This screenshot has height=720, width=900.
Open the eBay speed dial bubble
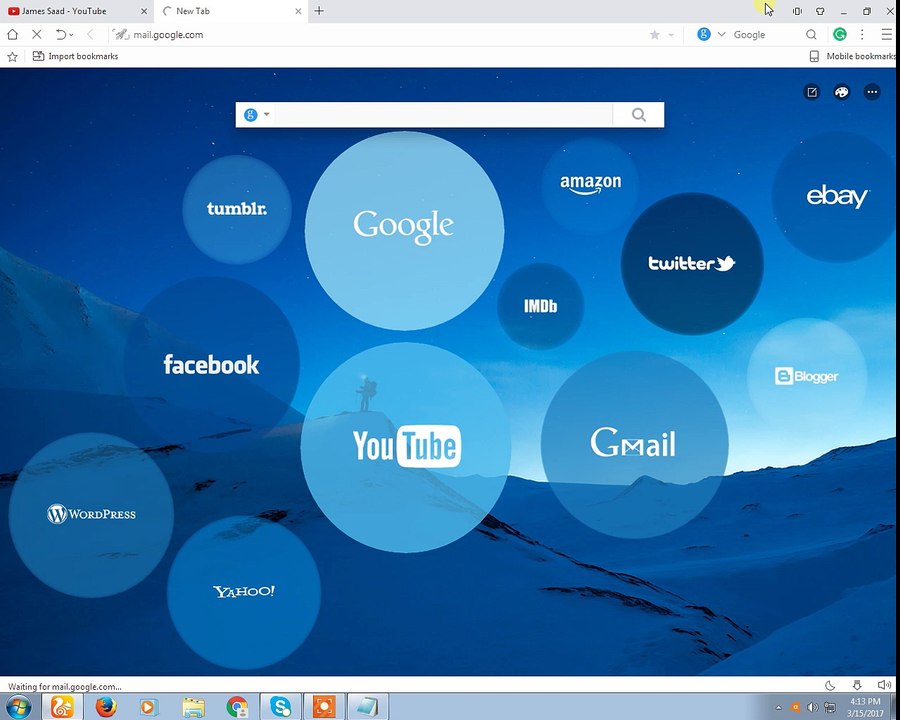pos(836,196)
